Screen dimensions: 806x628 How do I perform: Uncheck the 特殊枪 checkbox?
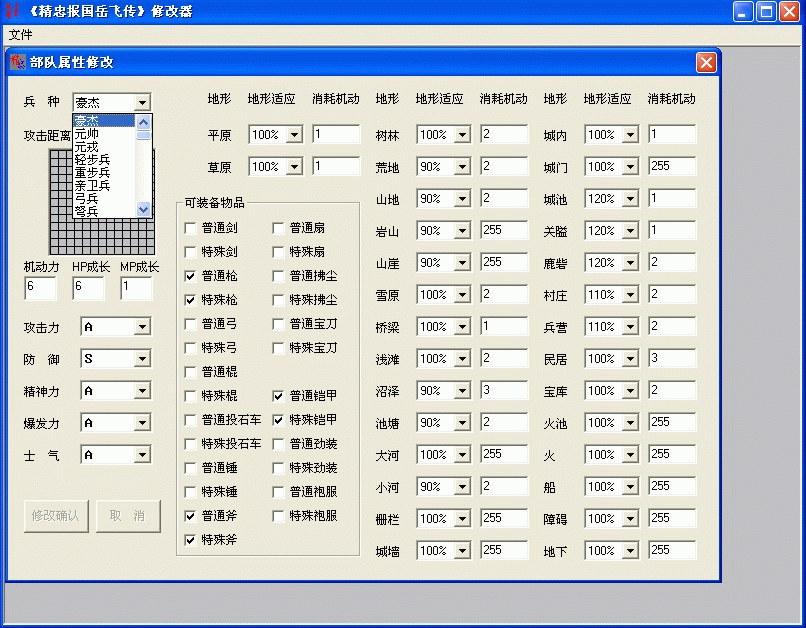click(x=190, y=300)
